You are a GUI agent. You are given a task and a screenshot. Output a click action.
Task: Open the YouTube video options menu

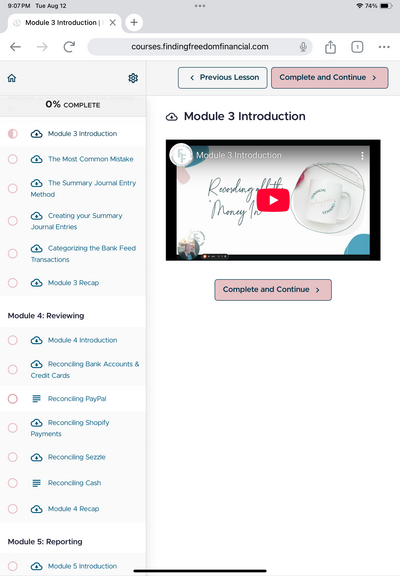(362, 156)
